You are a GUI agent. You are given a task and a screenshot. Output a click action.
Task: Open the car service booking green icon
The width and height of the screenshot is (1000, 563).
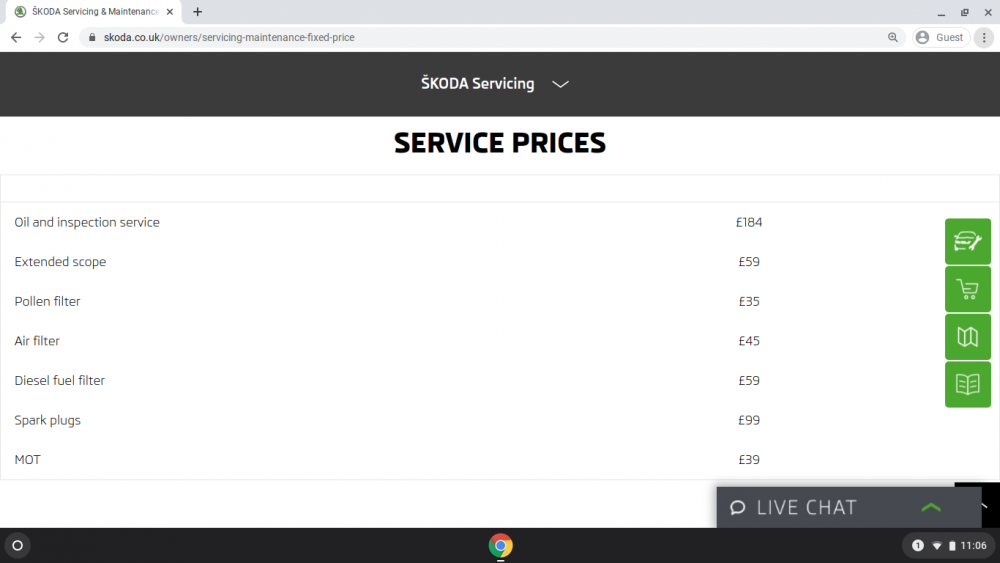tap(967, 242)
